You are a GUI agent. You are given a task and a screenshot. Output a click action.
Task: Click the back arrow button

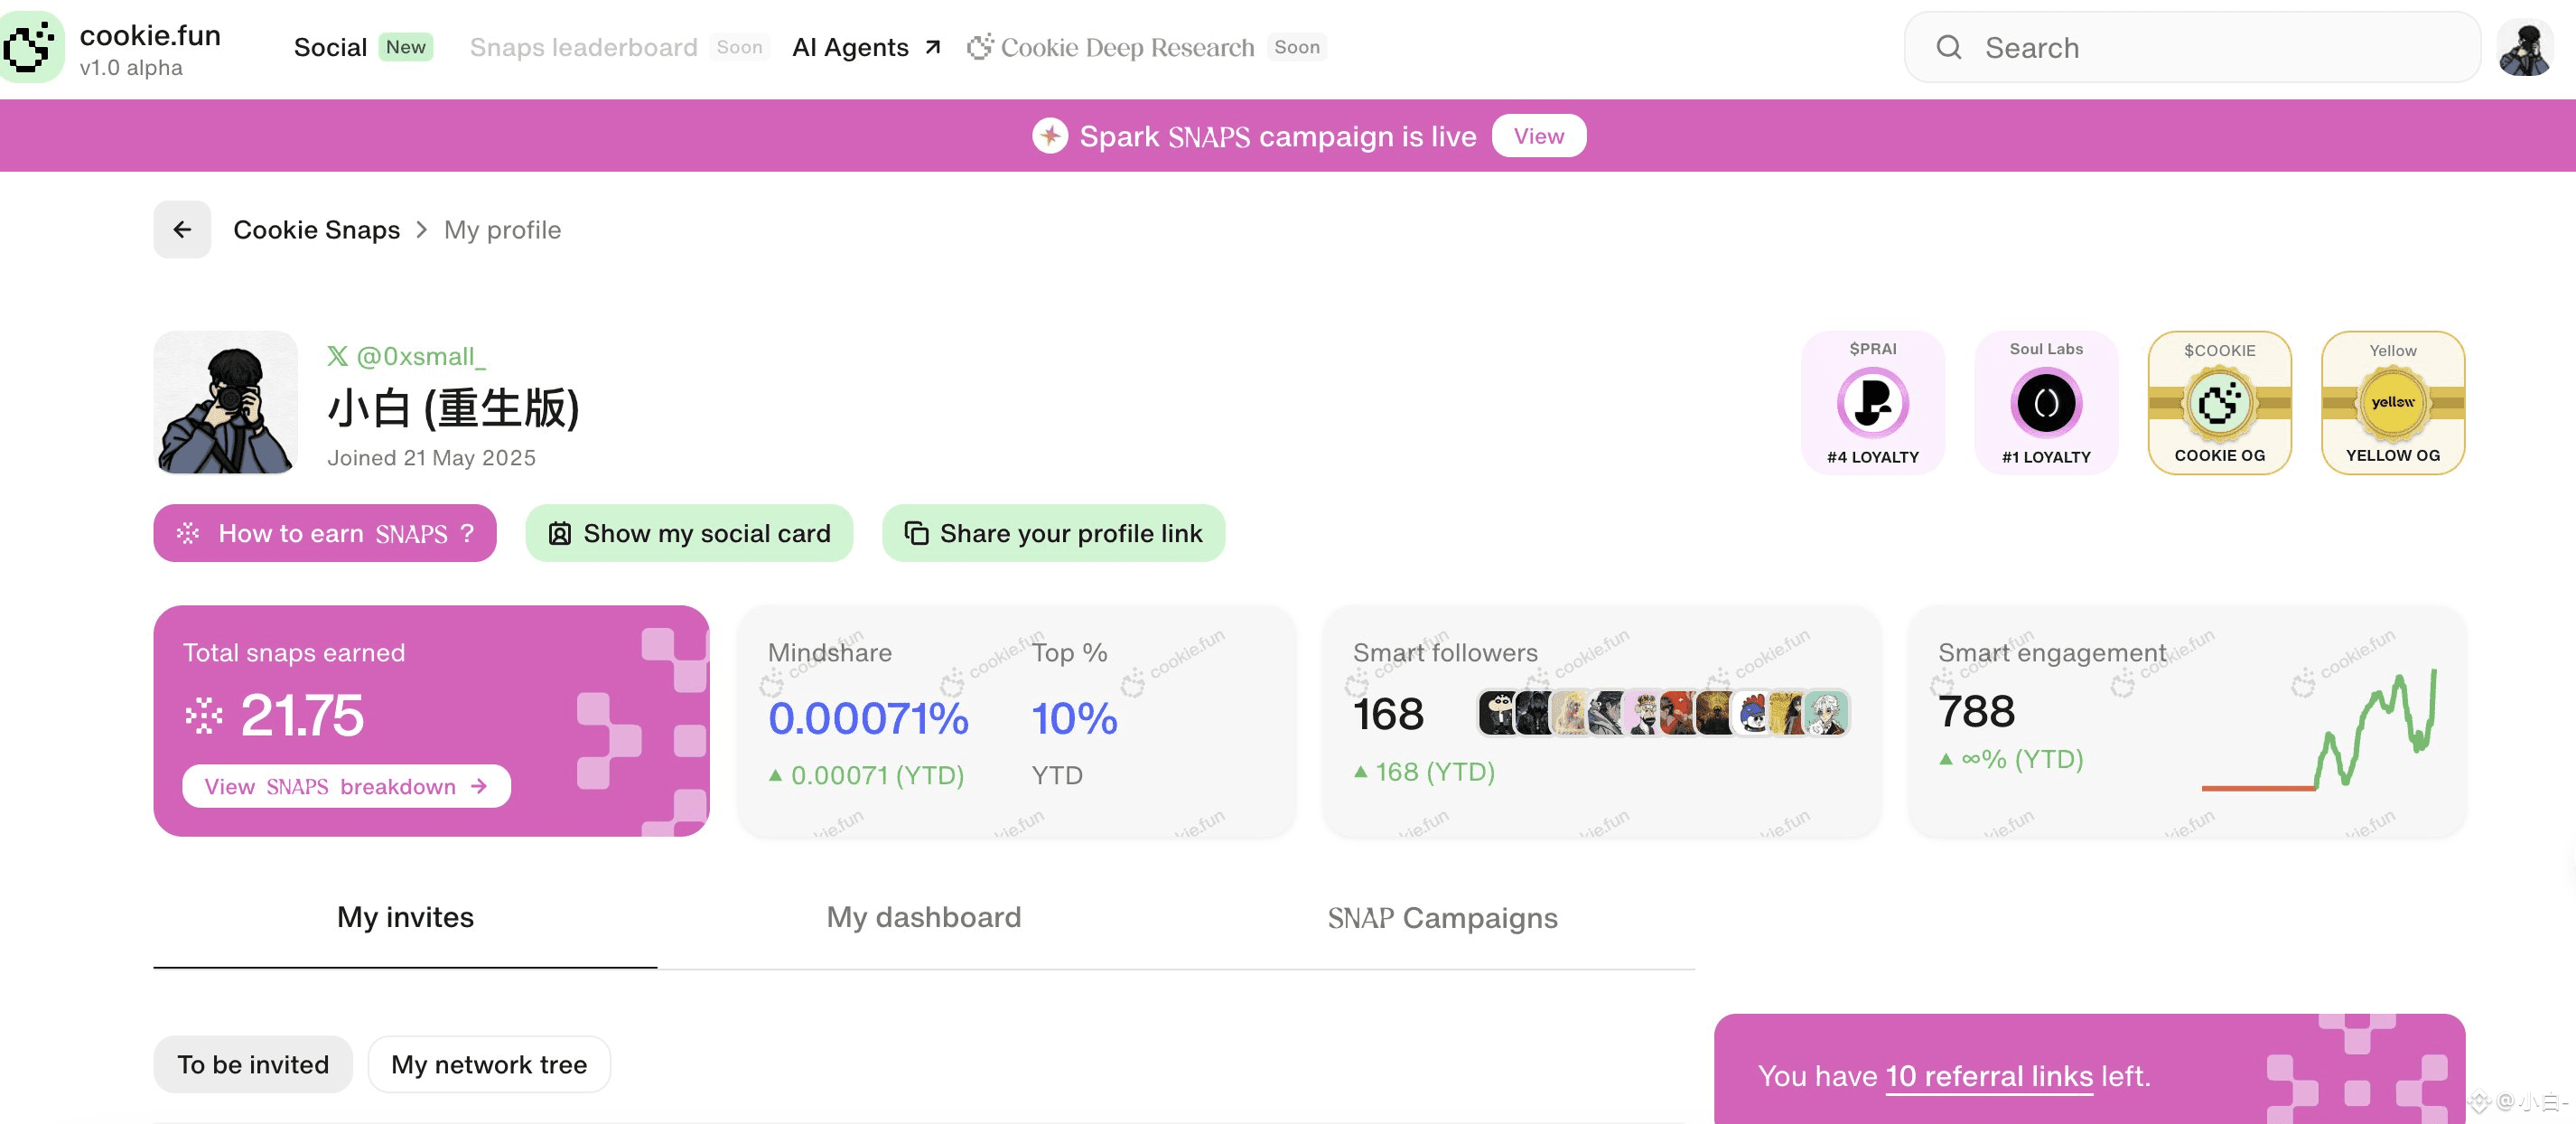[x=182, y=230]
